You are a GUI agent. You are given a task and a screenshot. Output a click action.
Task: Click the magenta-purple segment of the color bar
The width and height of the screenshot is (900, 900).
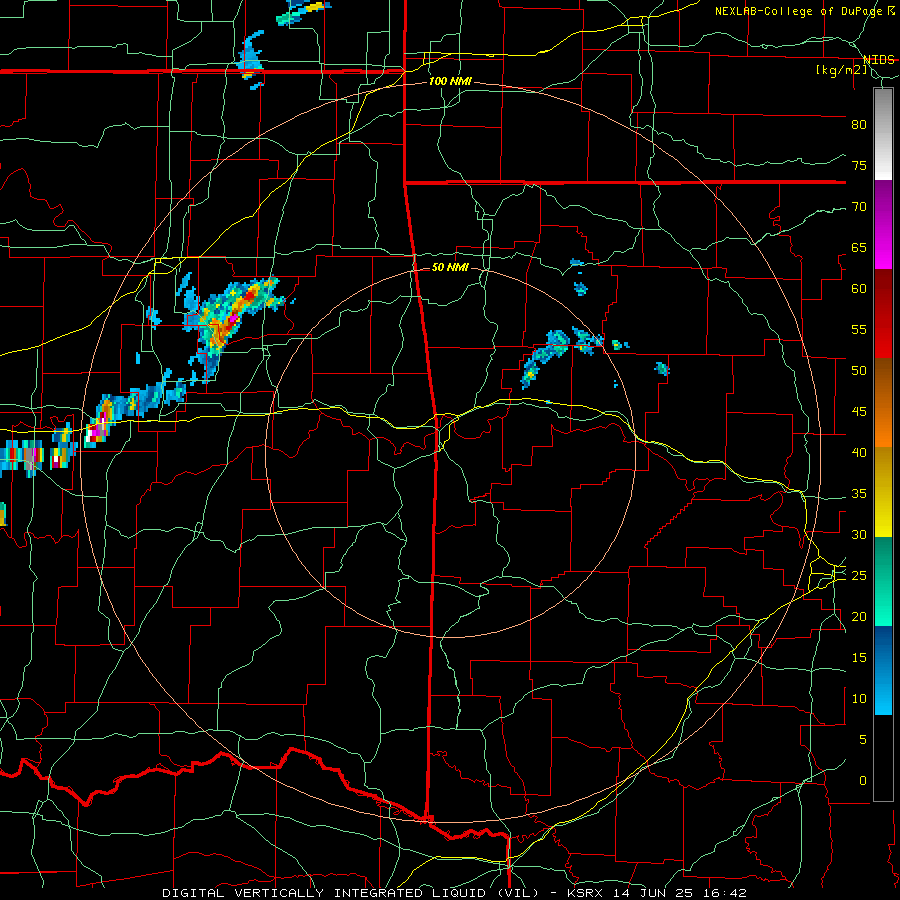tap(883, 224)
